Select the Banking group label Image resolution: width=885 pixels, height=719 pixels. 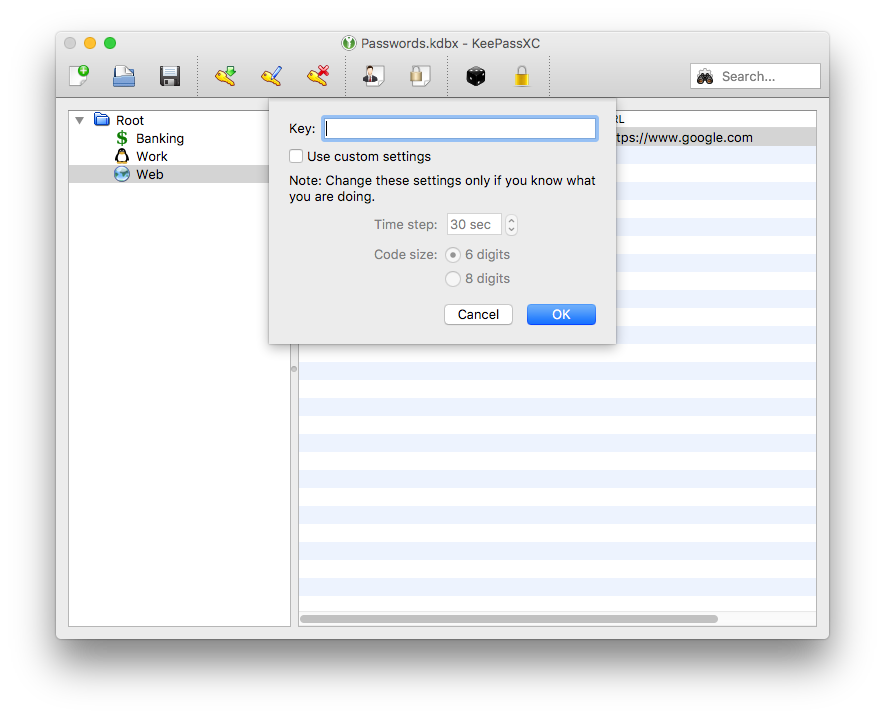tap(160, 138)
